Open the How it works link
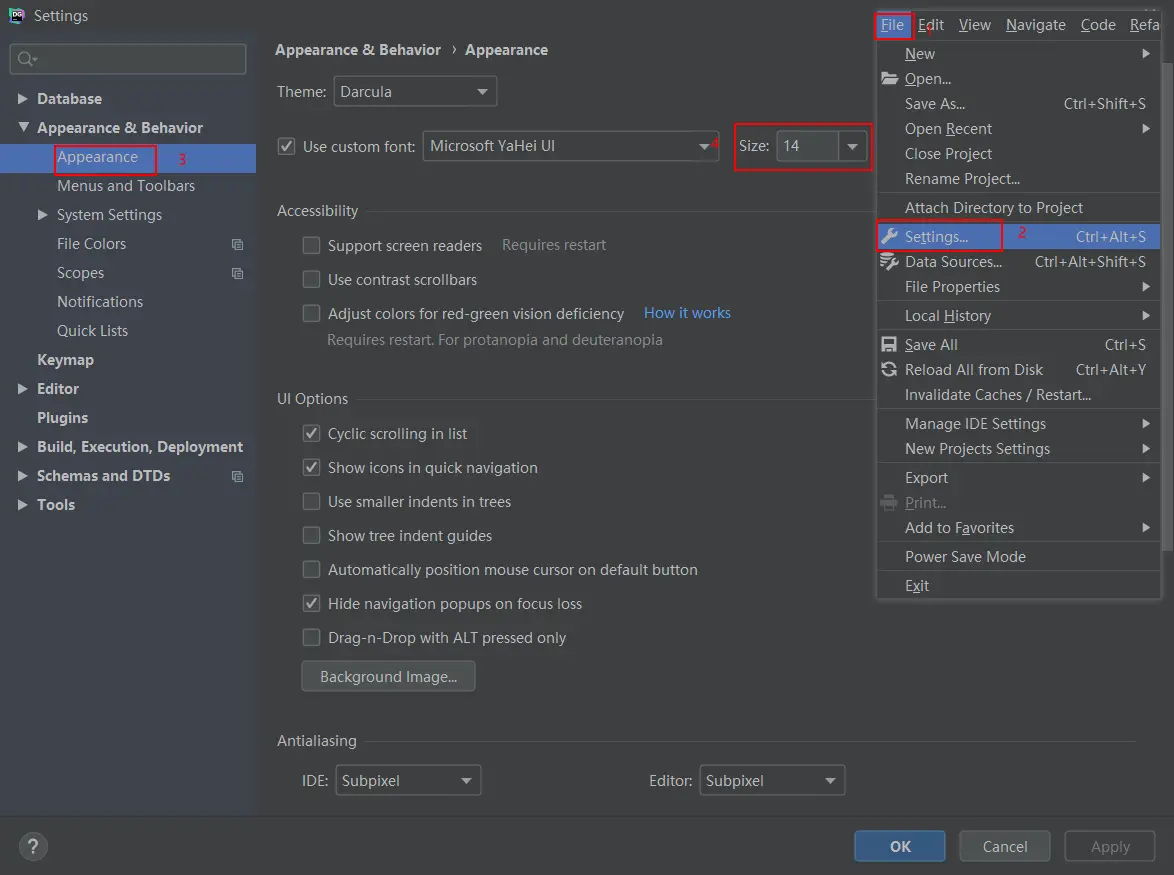 tap(687, 313)
